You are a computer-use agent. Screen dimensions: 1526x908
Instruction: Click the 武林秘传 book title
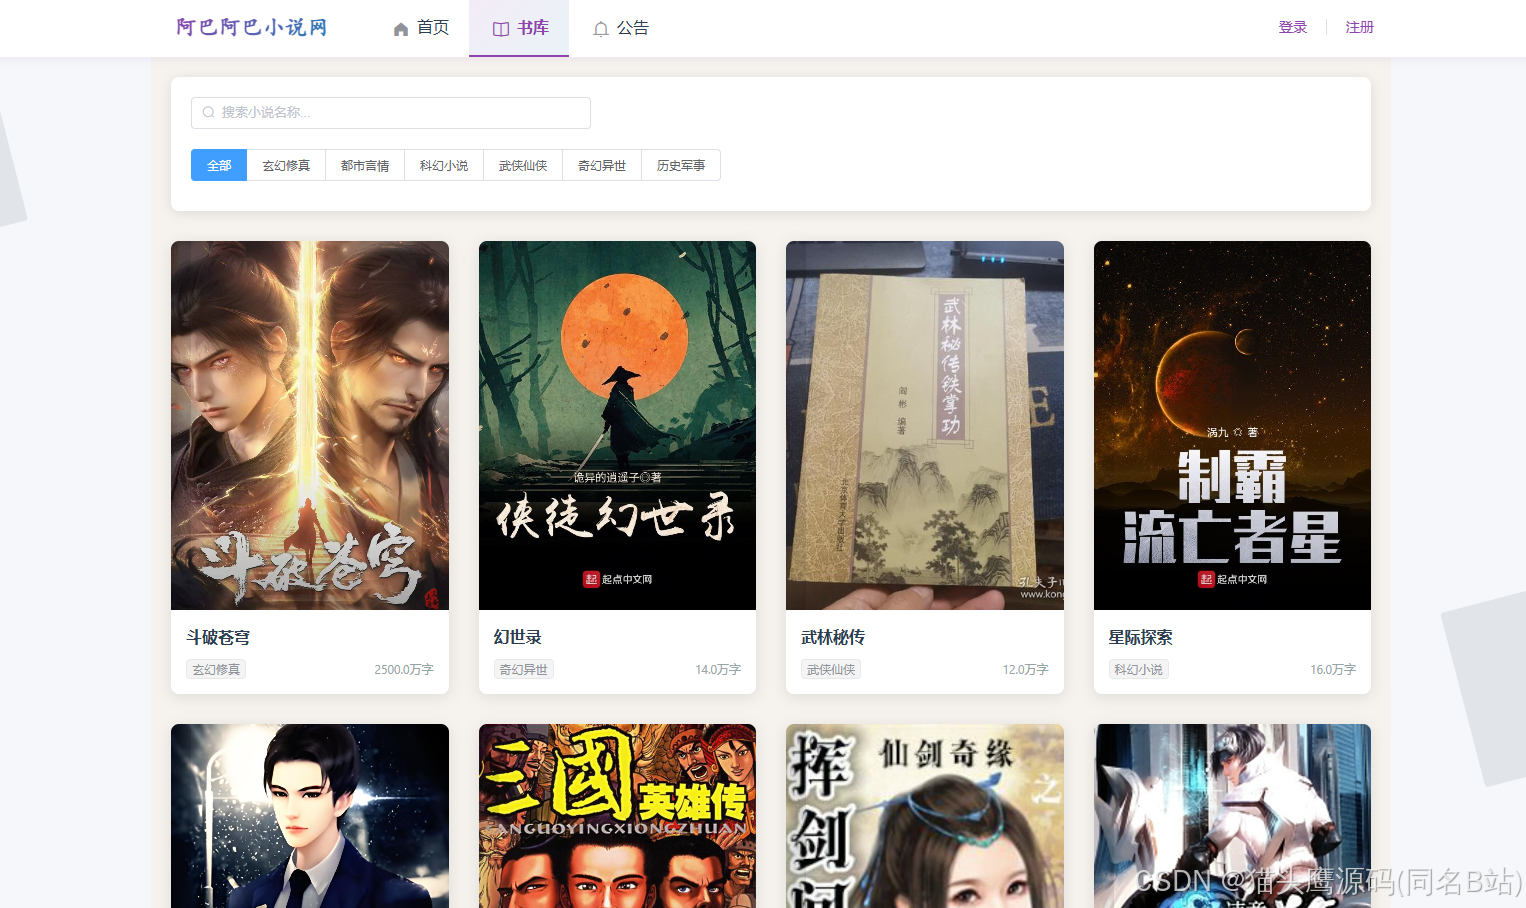click(x=833, y=637)
